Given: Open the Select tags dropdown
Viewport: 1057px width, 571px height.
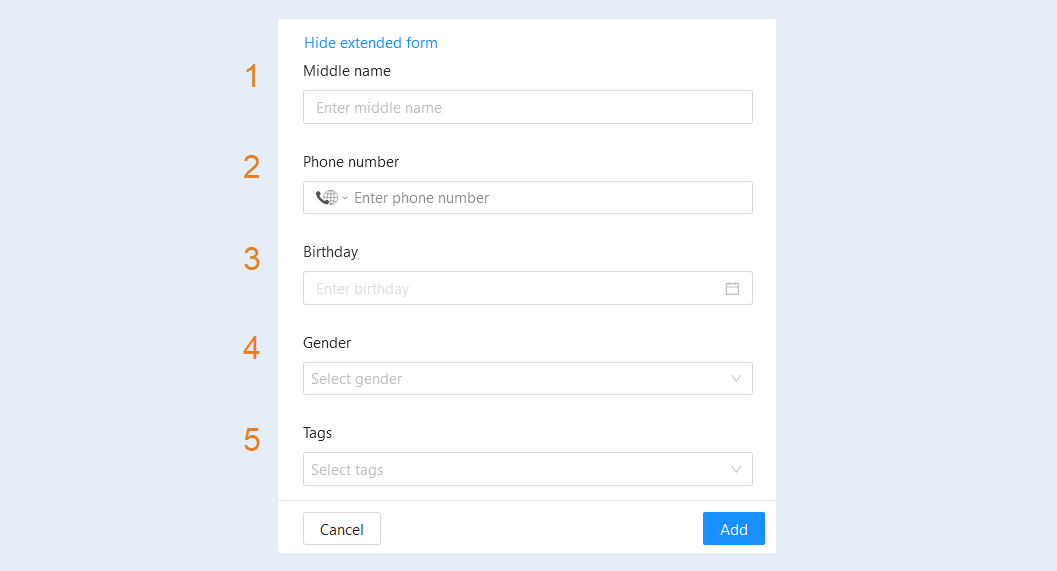Looking at the screenshot, I should point(528,469).
